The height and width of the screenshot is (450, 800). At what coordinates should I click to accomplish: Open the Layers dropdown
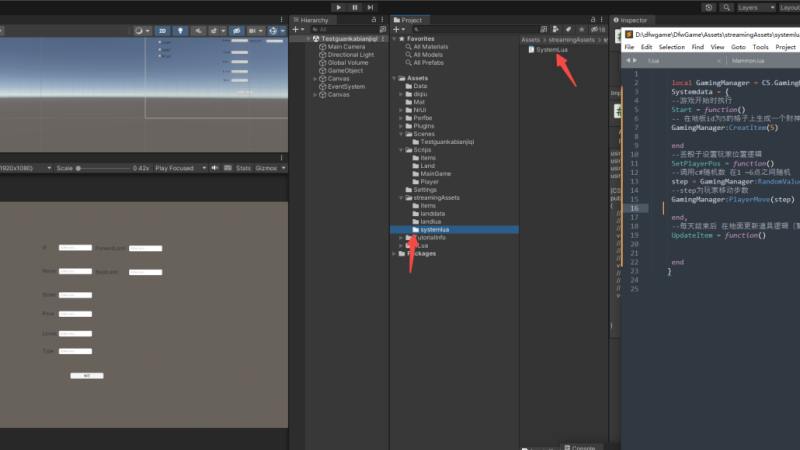tap(756, 7)
